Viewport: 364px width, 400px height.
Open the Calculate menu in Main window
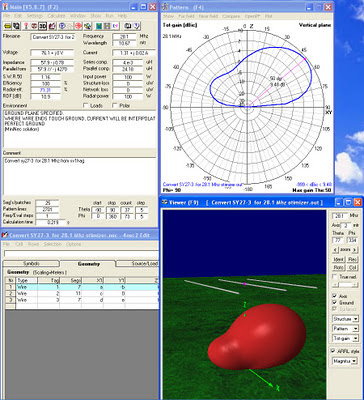[57, 16]
